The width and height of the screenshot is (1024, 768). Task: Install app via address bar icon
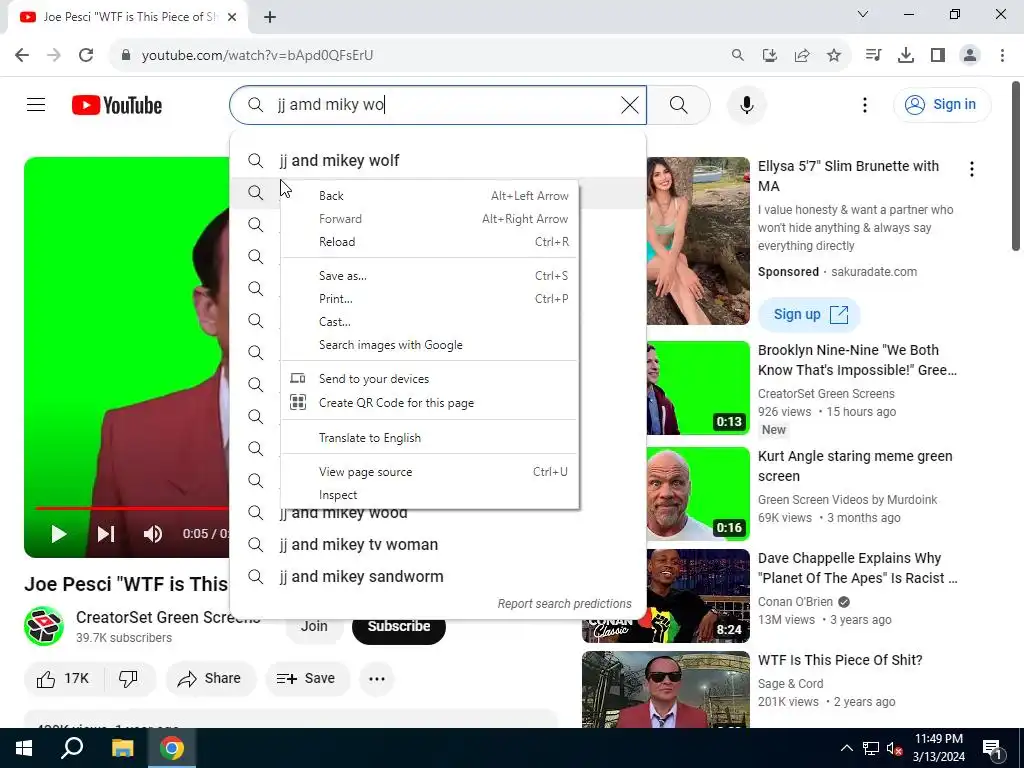pyautogui.click(x=769, y=55)
